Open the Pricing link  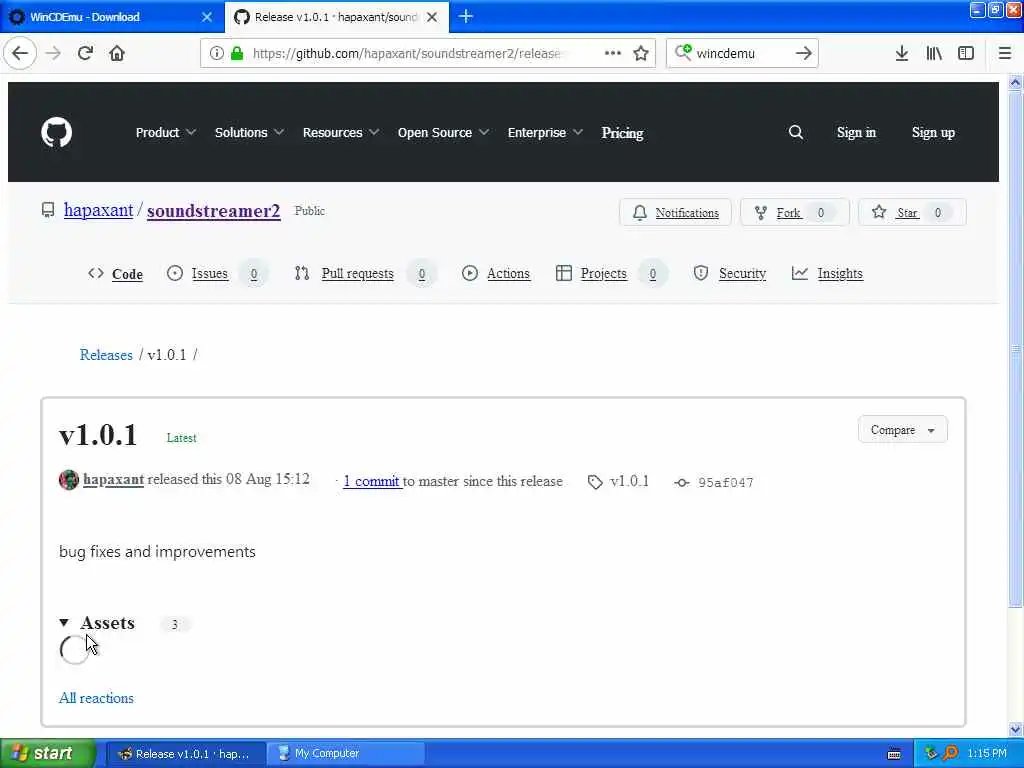pyautogui.click(x=622, y=133)
